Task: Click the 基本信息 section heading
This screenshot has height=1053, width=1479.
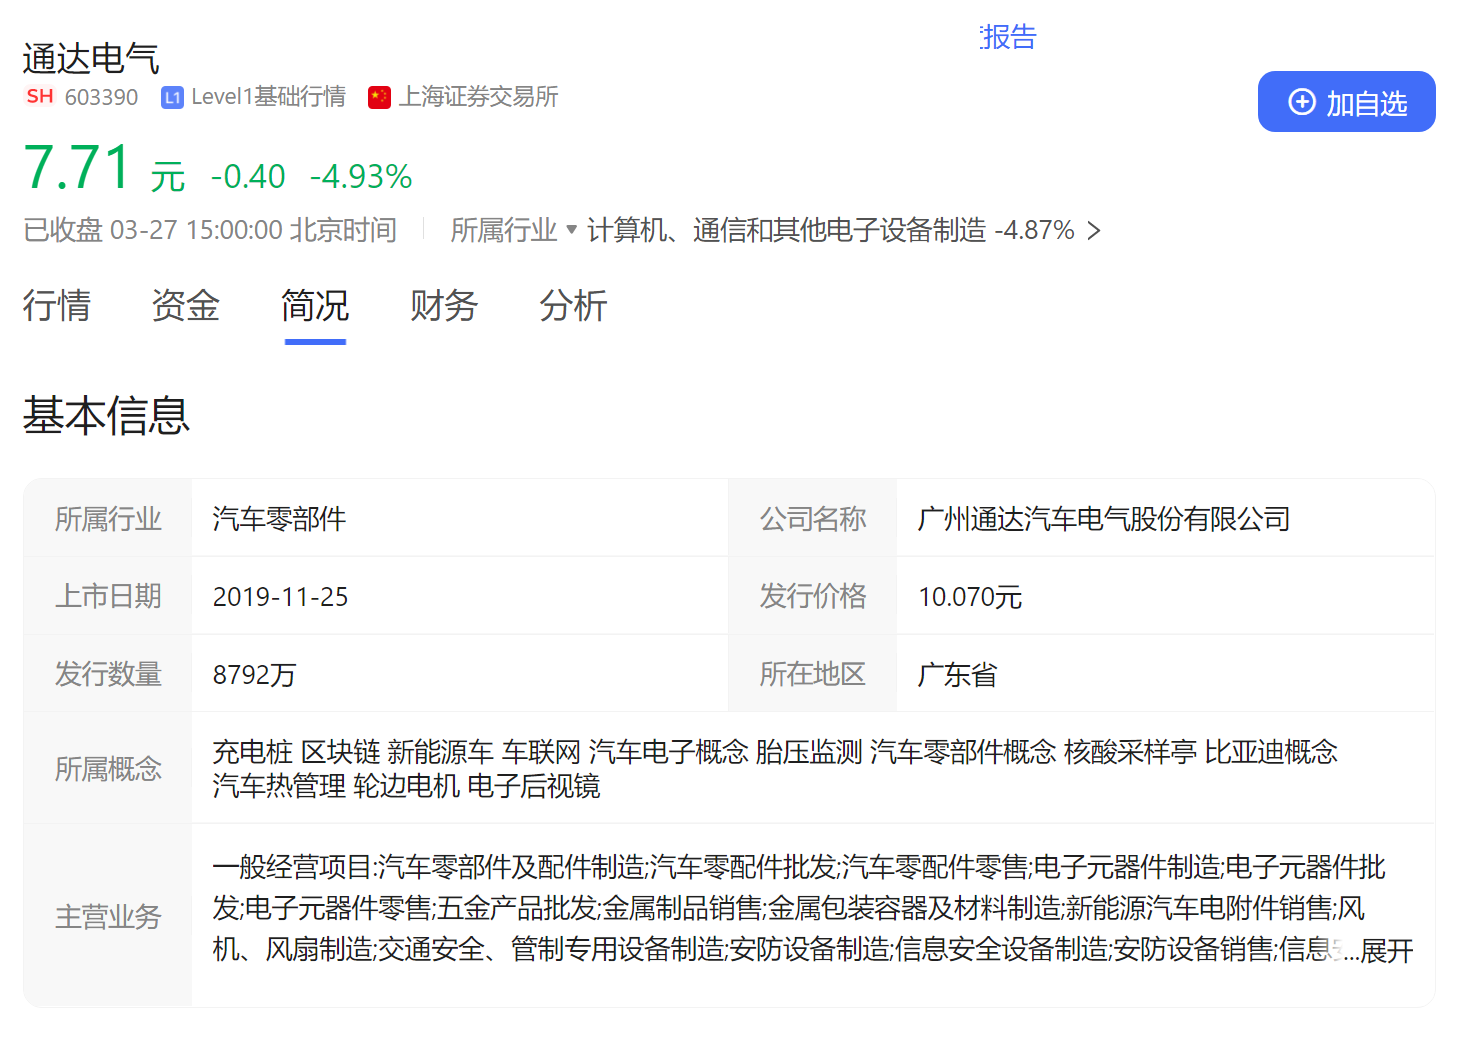Action: point(106,415)
